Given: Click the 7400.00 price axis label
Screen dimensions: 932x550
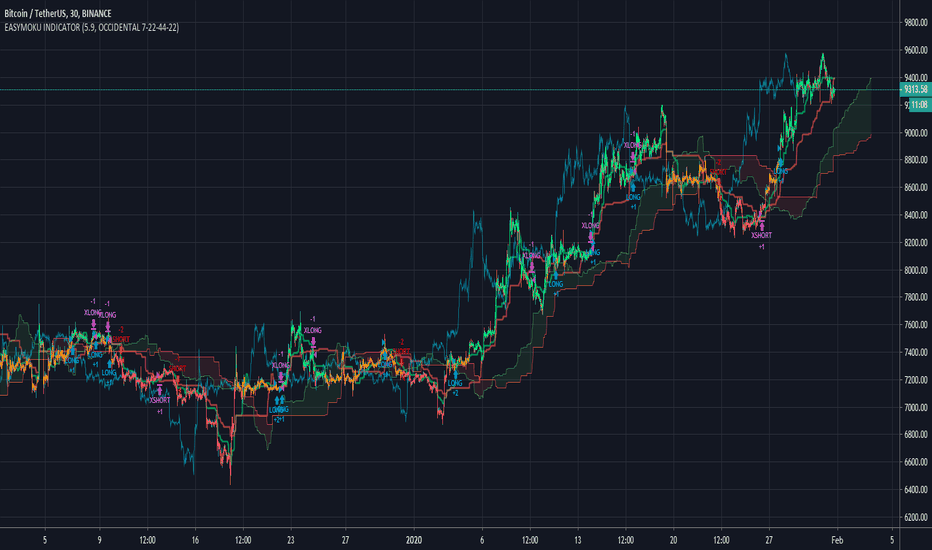Looking at the screenshot, I should pos(916,353).
